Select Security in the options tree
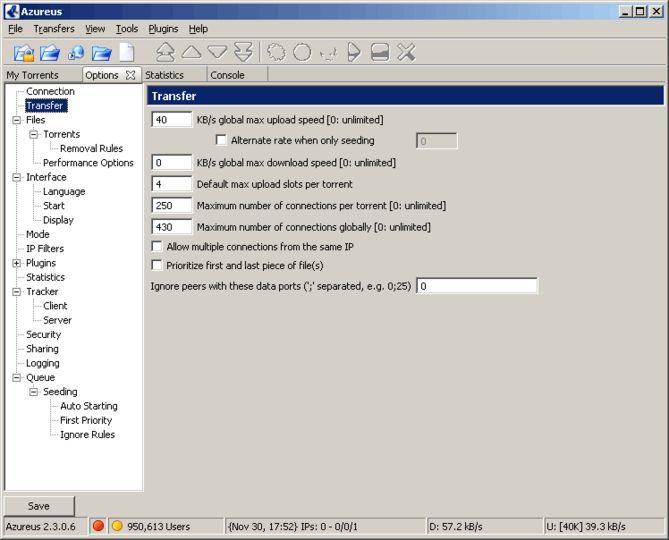The height and width of the screenshot is (540, 669). click(x=44, y=334)
